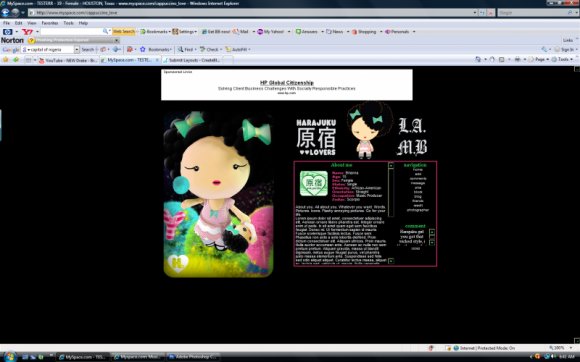Click the Google toolbar Sign In button
This screenshot has height=362, width=580.
[564, 50]
